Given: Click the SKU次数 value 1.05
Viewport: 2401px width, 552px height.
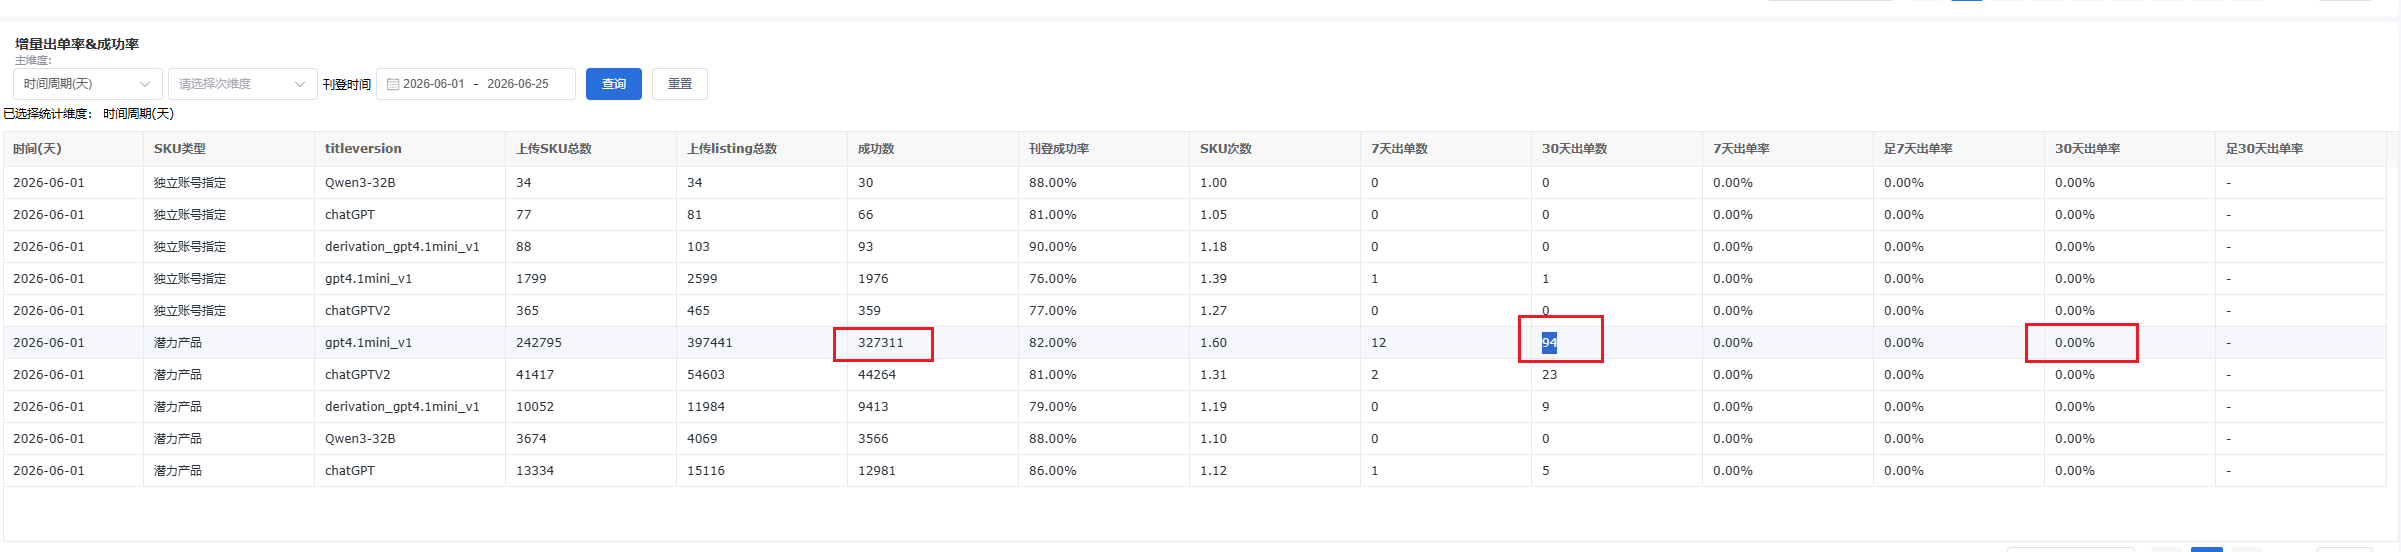Looking at the screenshot, I should [x=1213, y=215].
